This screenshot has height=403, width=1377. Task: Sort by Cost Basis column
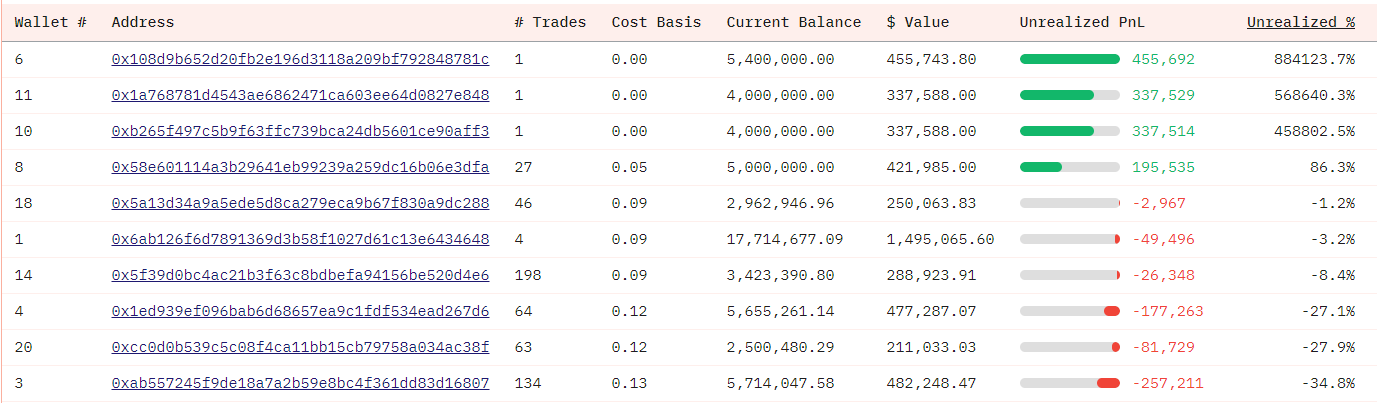pos(656,22)
